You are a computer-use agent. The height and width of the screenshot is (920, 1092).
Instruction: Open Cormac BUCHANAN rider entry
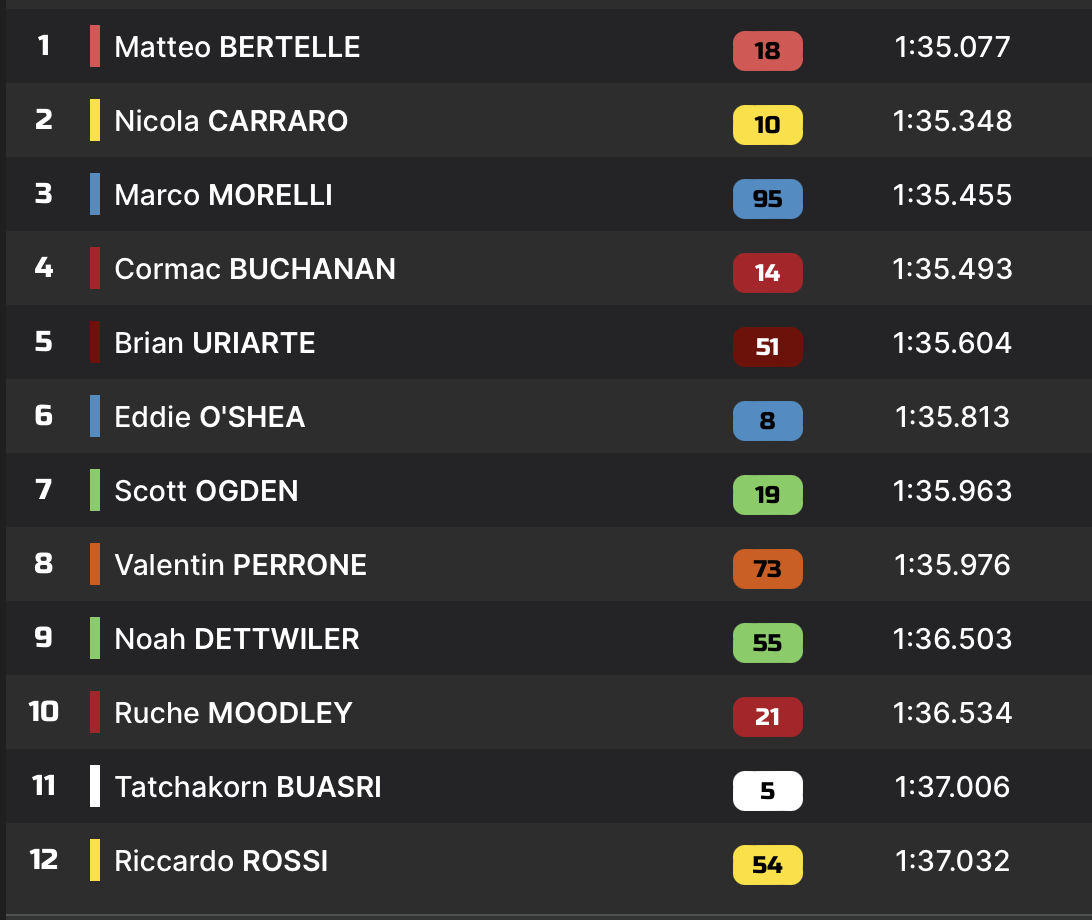(x=255, y=269)
